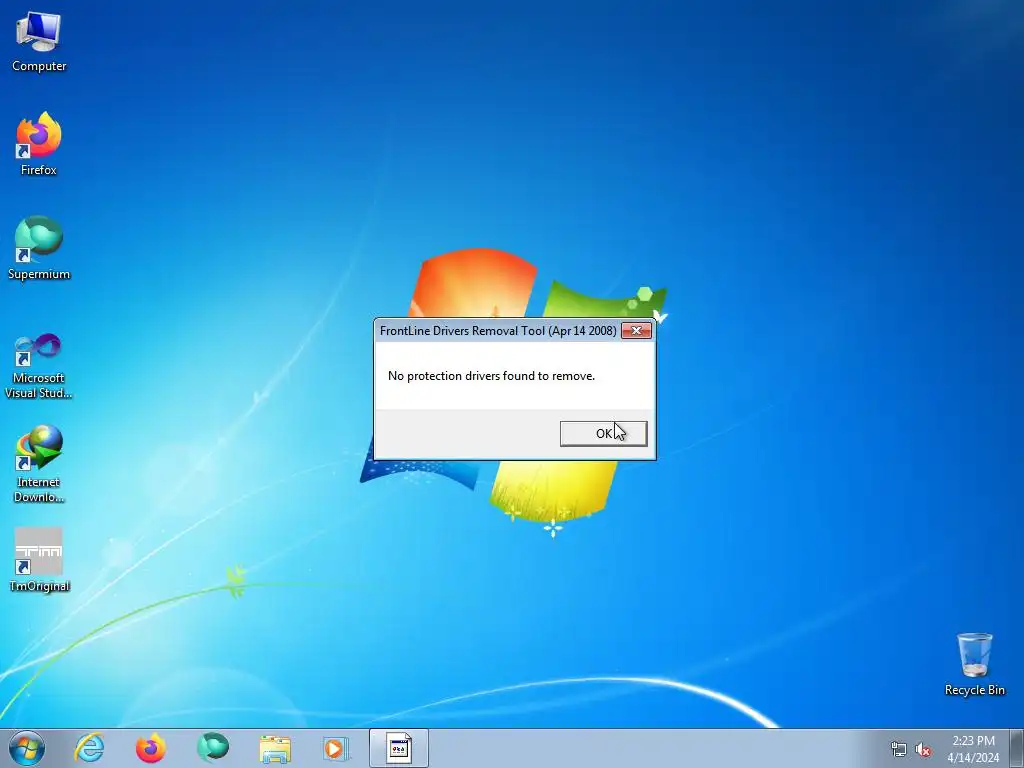Open the clock showing 2:23 PM
Viewport: 1024px width, 768px height.
click(x=973, y=749)
